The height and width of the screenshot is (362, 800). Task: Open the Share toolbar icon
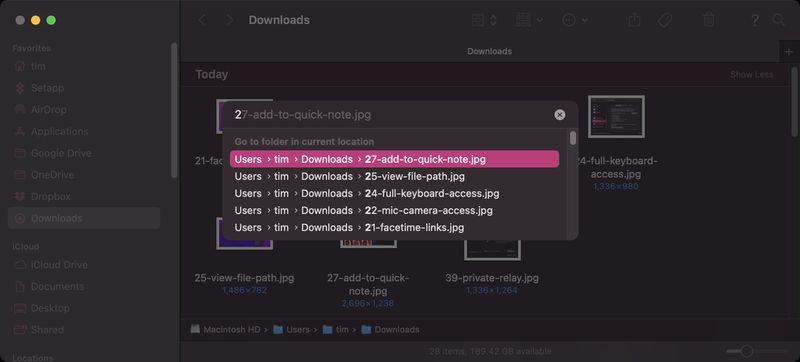coord(634,20)
